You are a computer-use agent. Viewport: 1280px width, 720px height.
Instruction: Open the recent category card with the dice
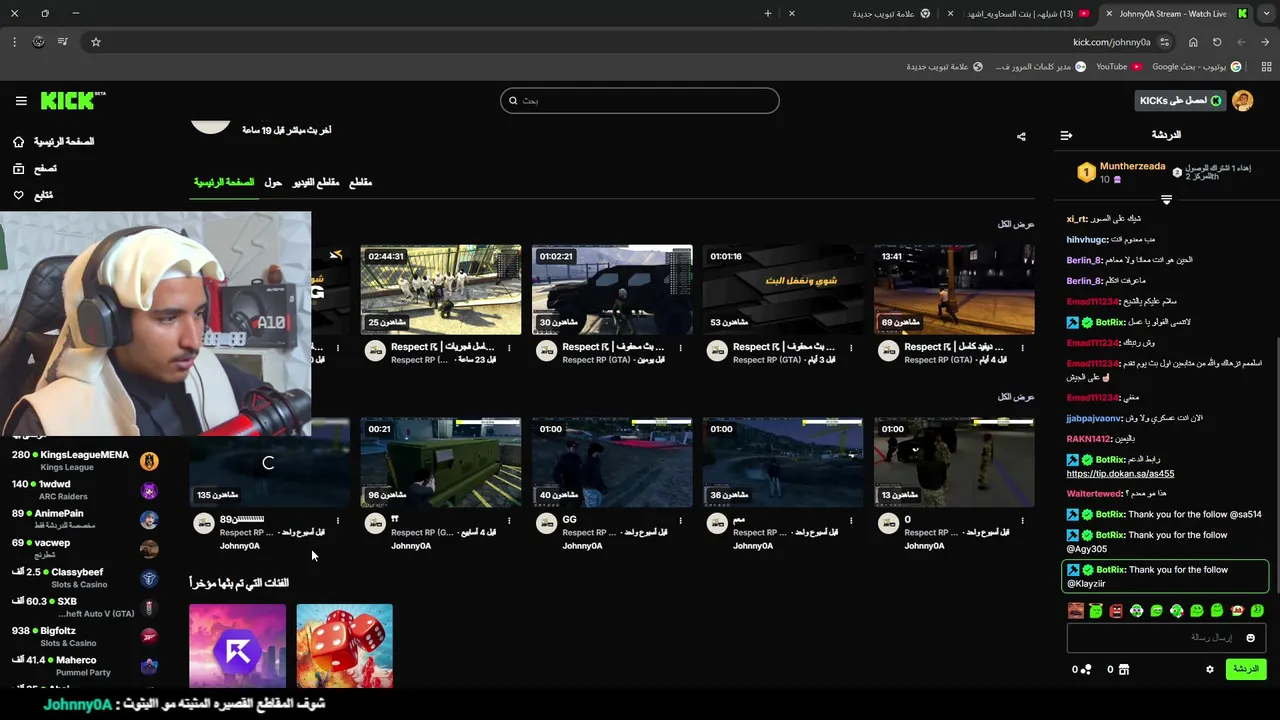coord(345,646)
